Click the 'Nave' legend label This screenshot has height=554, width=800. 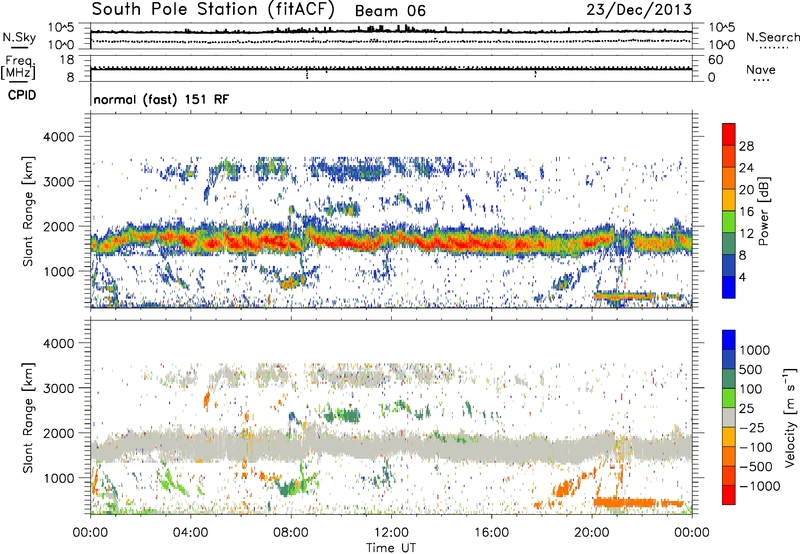pyautogui.click(x=761, y=70)
